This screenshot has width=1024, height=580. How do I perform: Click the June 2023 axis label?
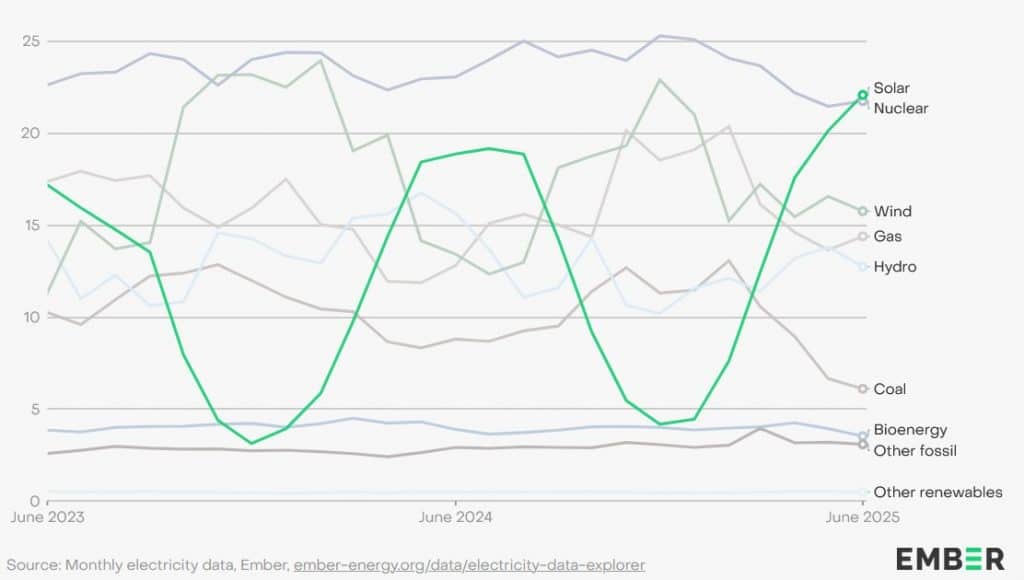click(47, 518)
